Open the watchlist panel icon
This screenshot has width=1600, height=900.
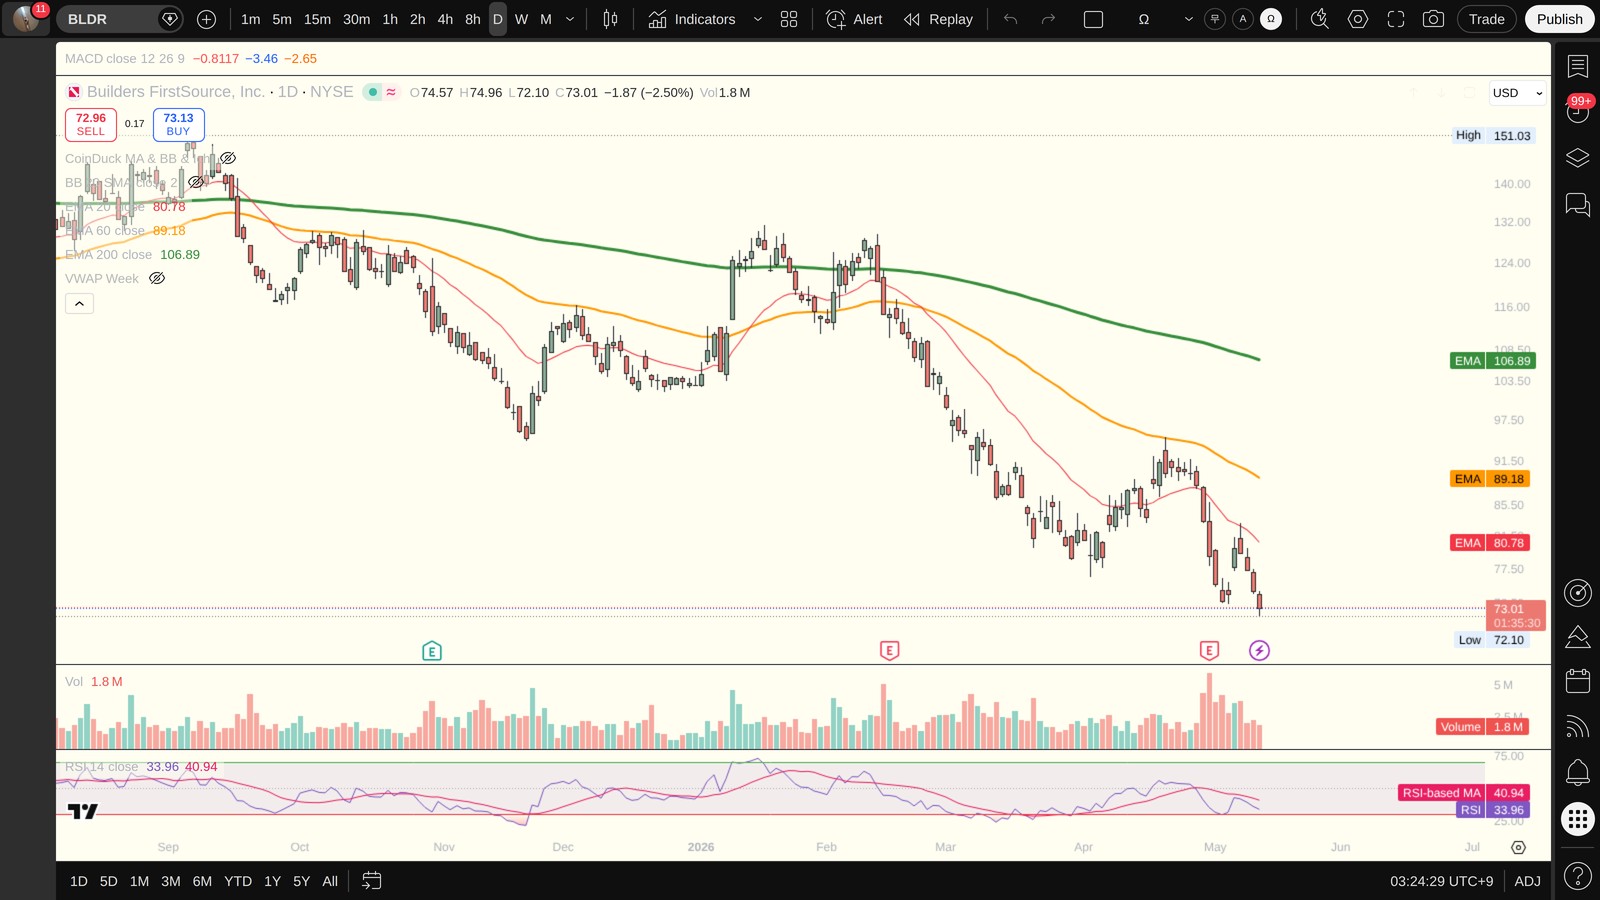(1578, 66)
